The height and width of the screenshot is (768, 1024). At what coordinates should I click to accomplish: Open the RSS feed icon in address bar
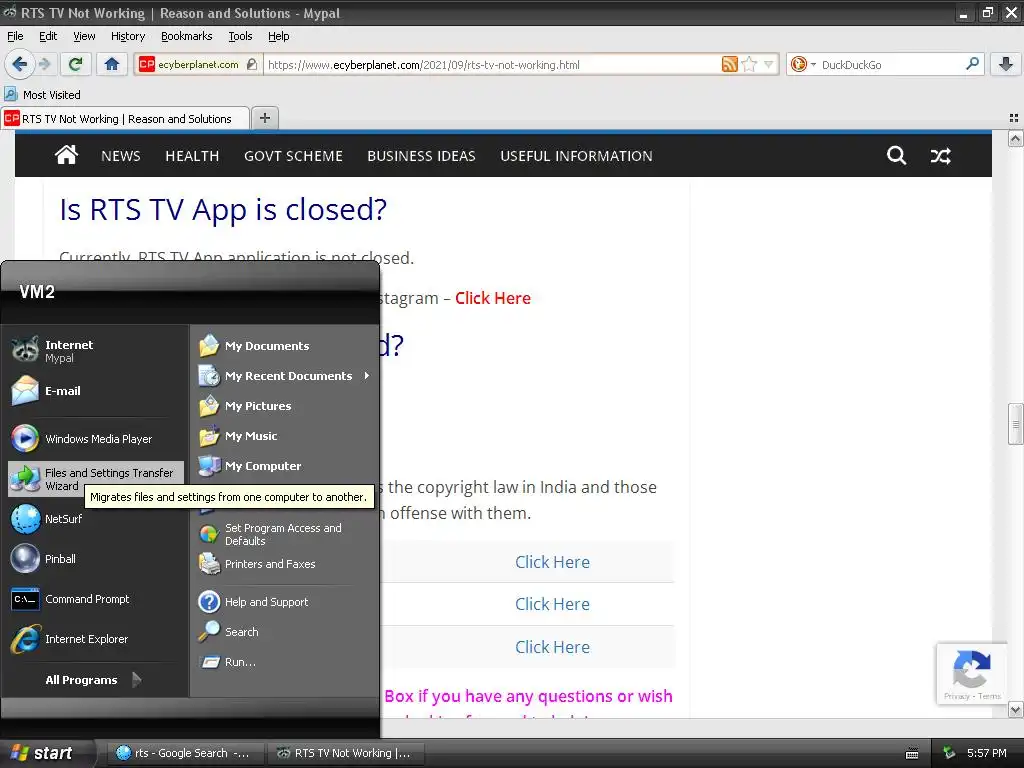pos(729,64)
